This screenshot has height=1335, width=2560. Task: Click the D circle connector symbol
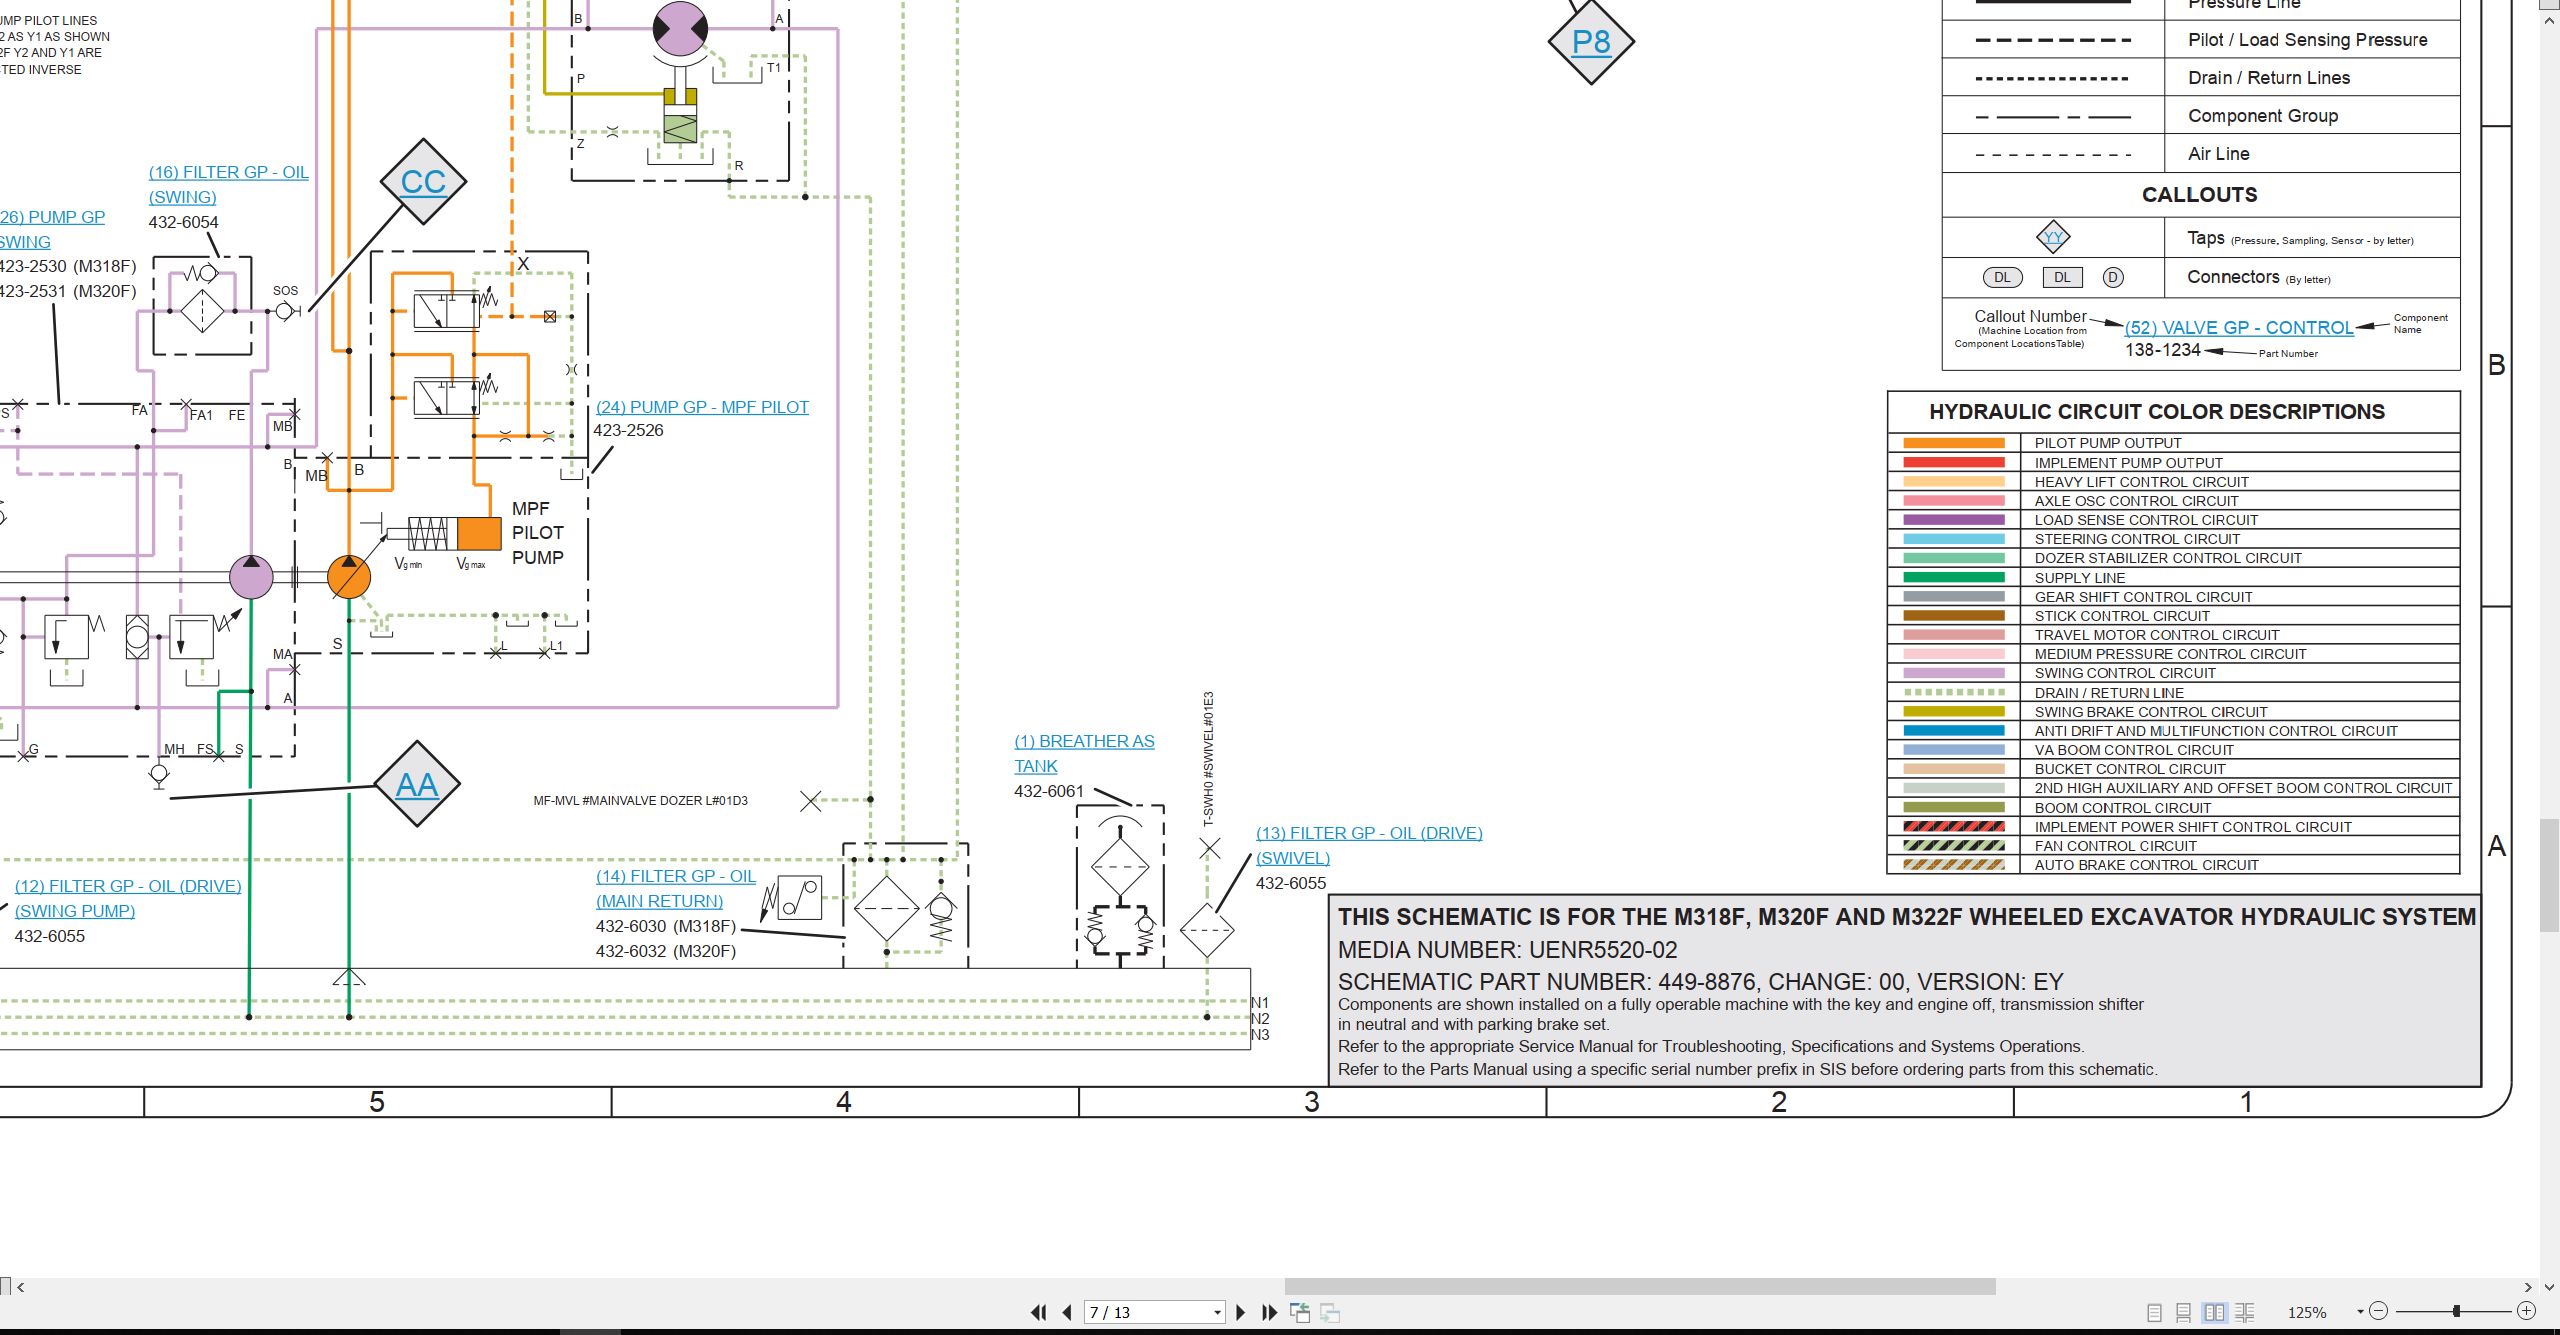tap(2112, 278)
